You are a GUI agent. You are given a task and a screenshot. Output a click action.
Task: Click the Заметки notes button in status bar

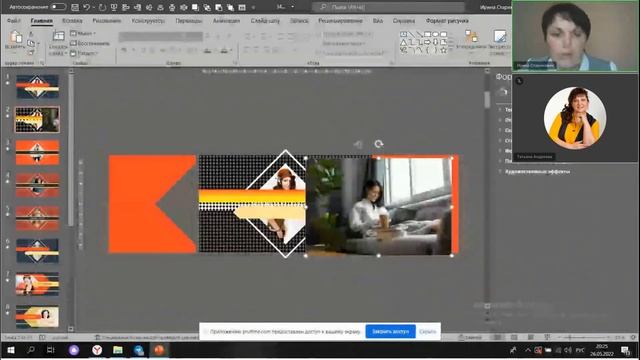tap(470, 338)
